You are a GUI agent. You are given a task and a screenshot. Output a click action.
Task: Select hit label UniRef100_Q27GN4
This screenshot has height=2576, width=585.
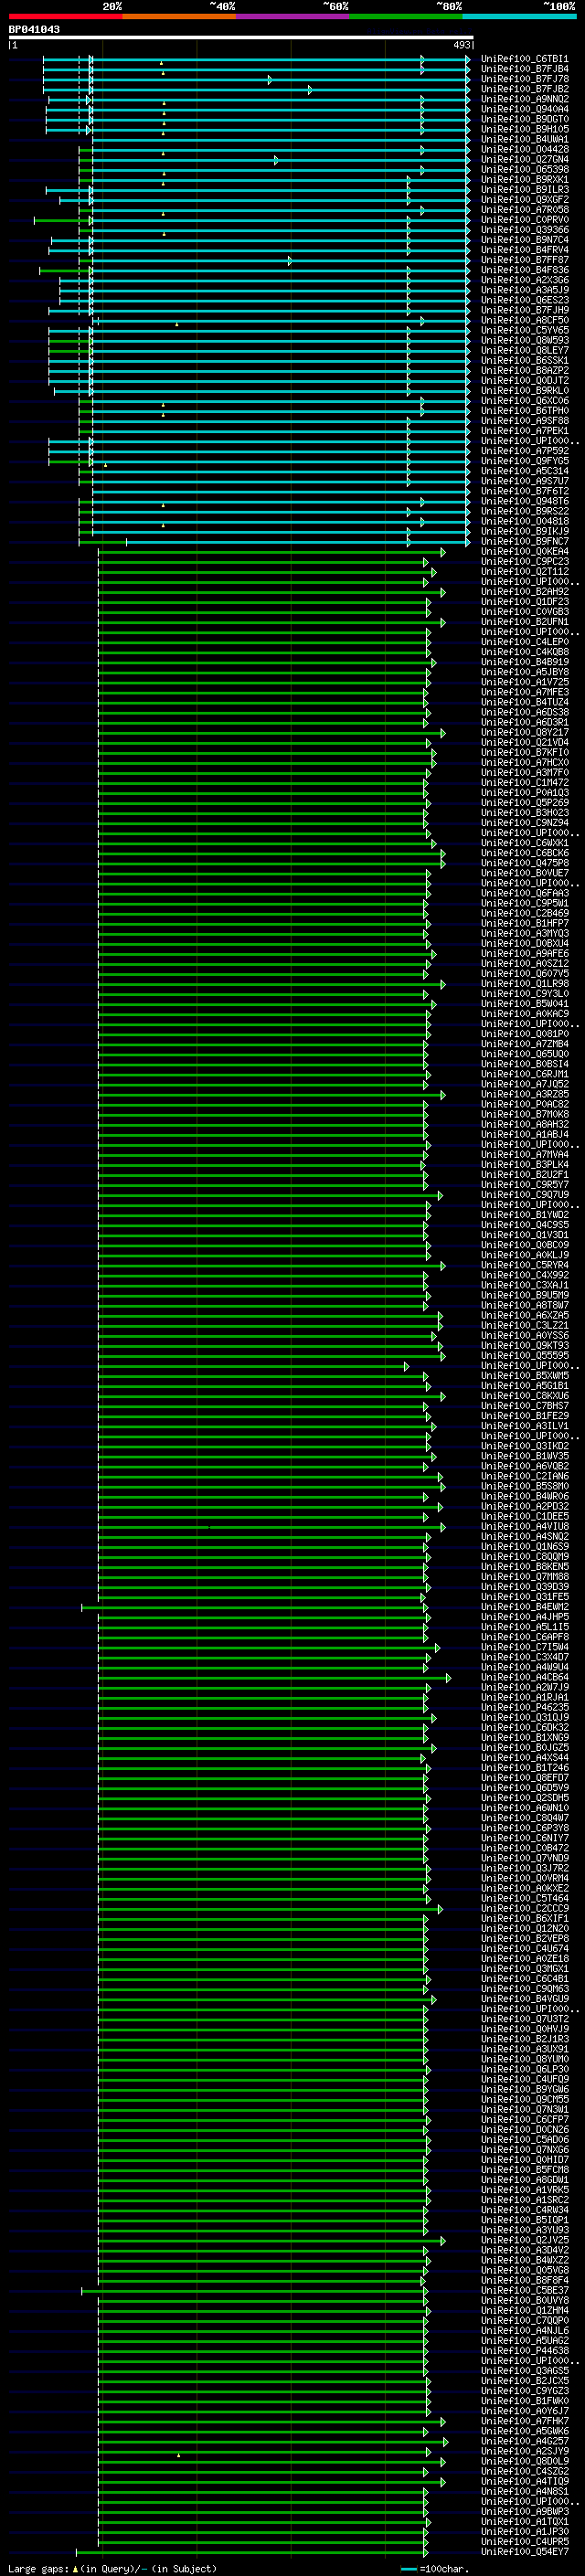coord(524,159)
